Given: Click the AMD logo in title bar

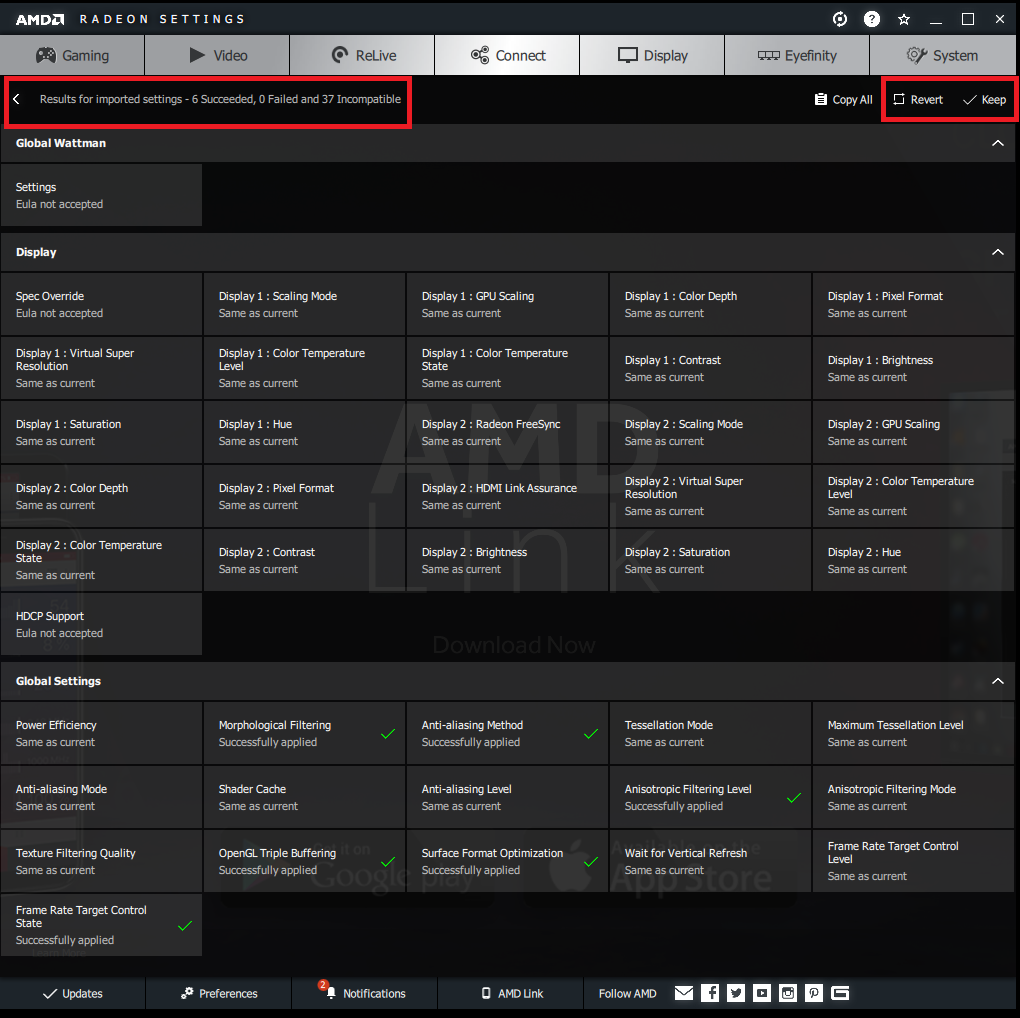Looking at the screenshot, I should (40, 20).
